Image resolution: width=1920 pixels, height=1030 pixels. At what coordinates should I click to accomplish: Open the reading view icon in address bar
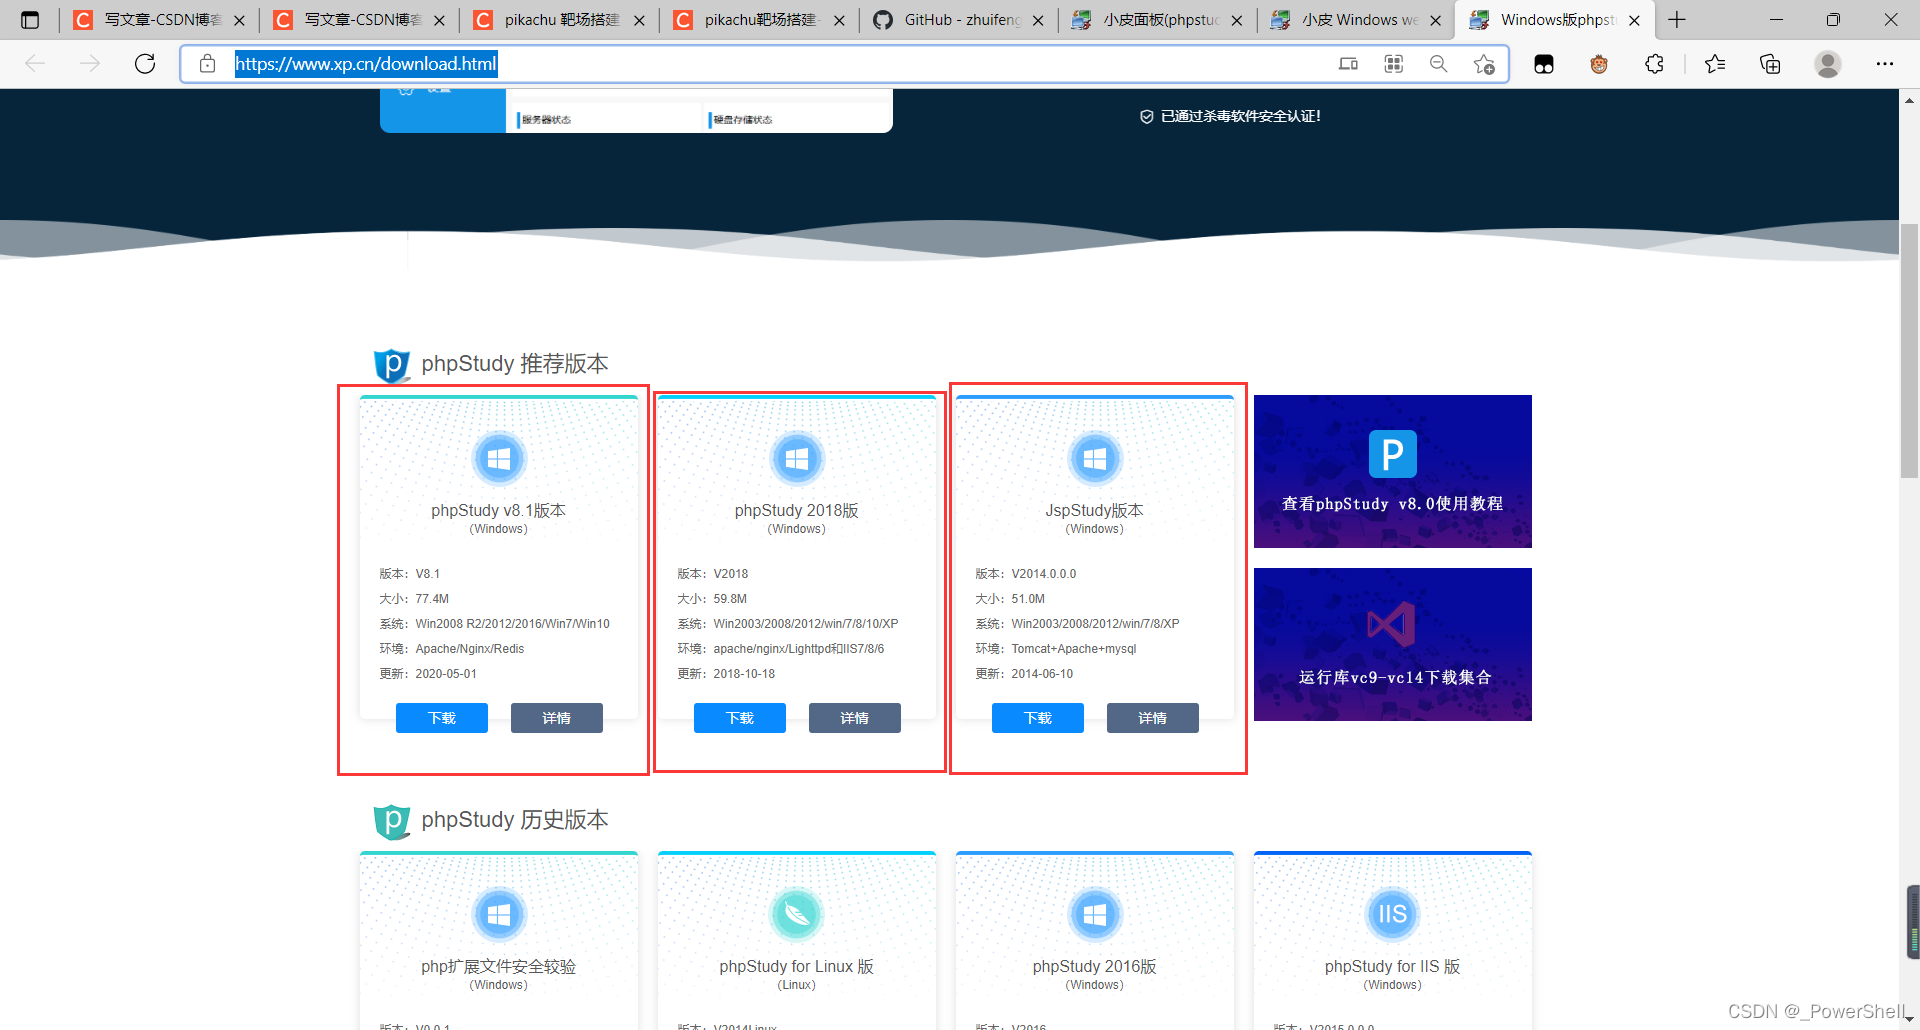[x=1348, y=64]
